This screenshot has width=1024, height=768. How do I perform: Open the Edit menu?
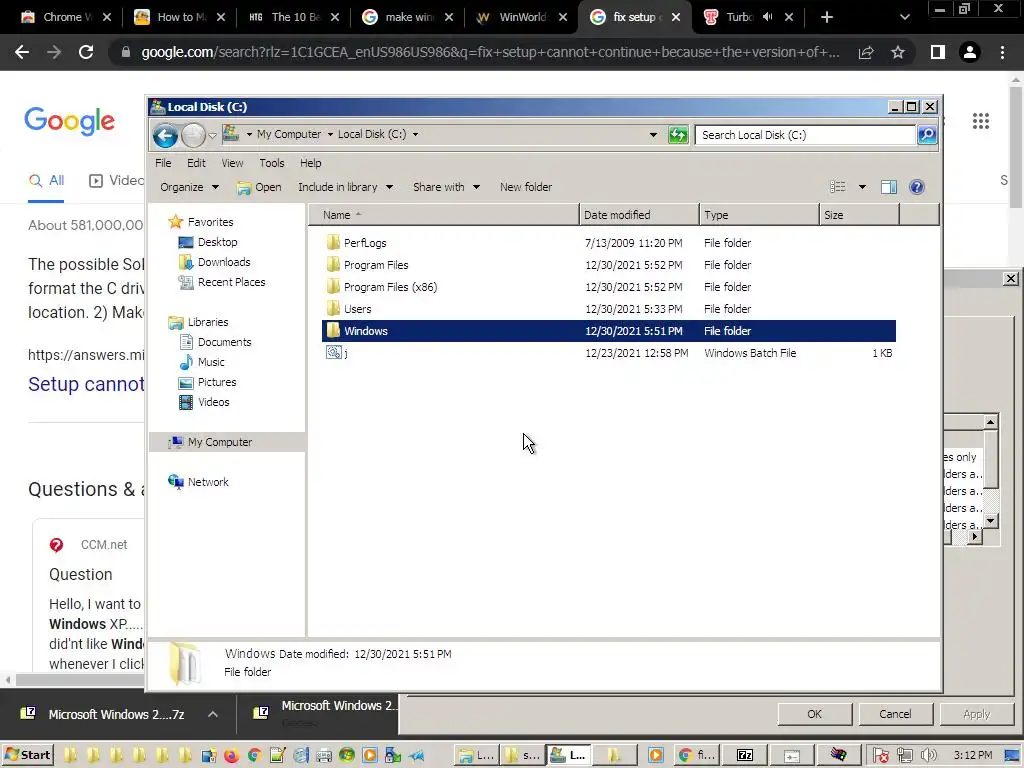(x=196, y=163)
